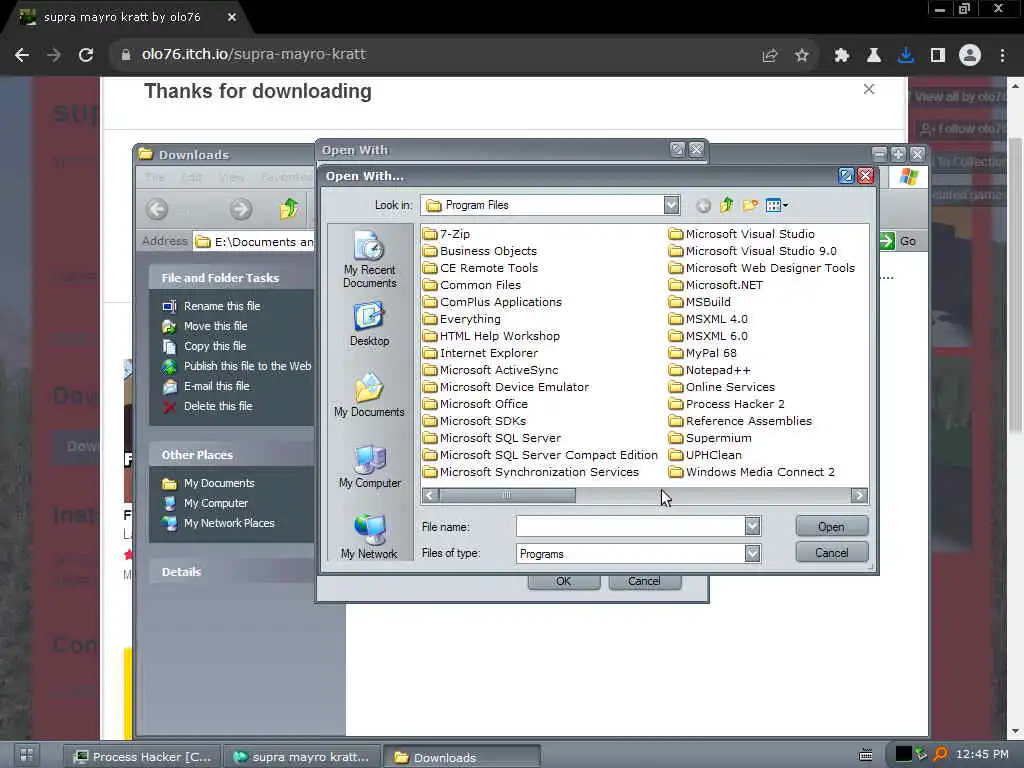Click the horizontal scrollbar thumb in file list

(507, 495)
